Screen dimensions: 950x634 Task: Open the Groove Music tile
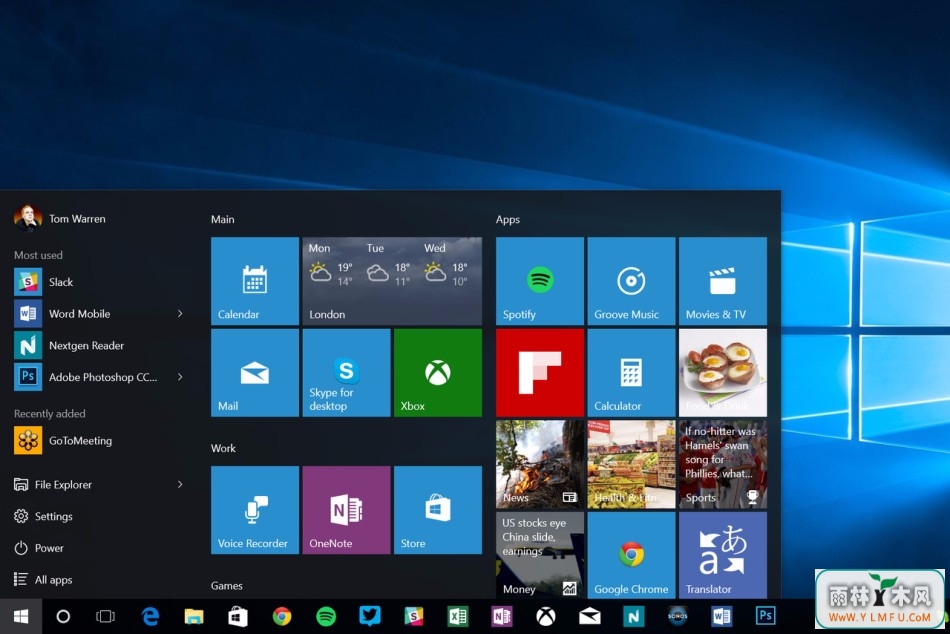click(x=631, y=281)
